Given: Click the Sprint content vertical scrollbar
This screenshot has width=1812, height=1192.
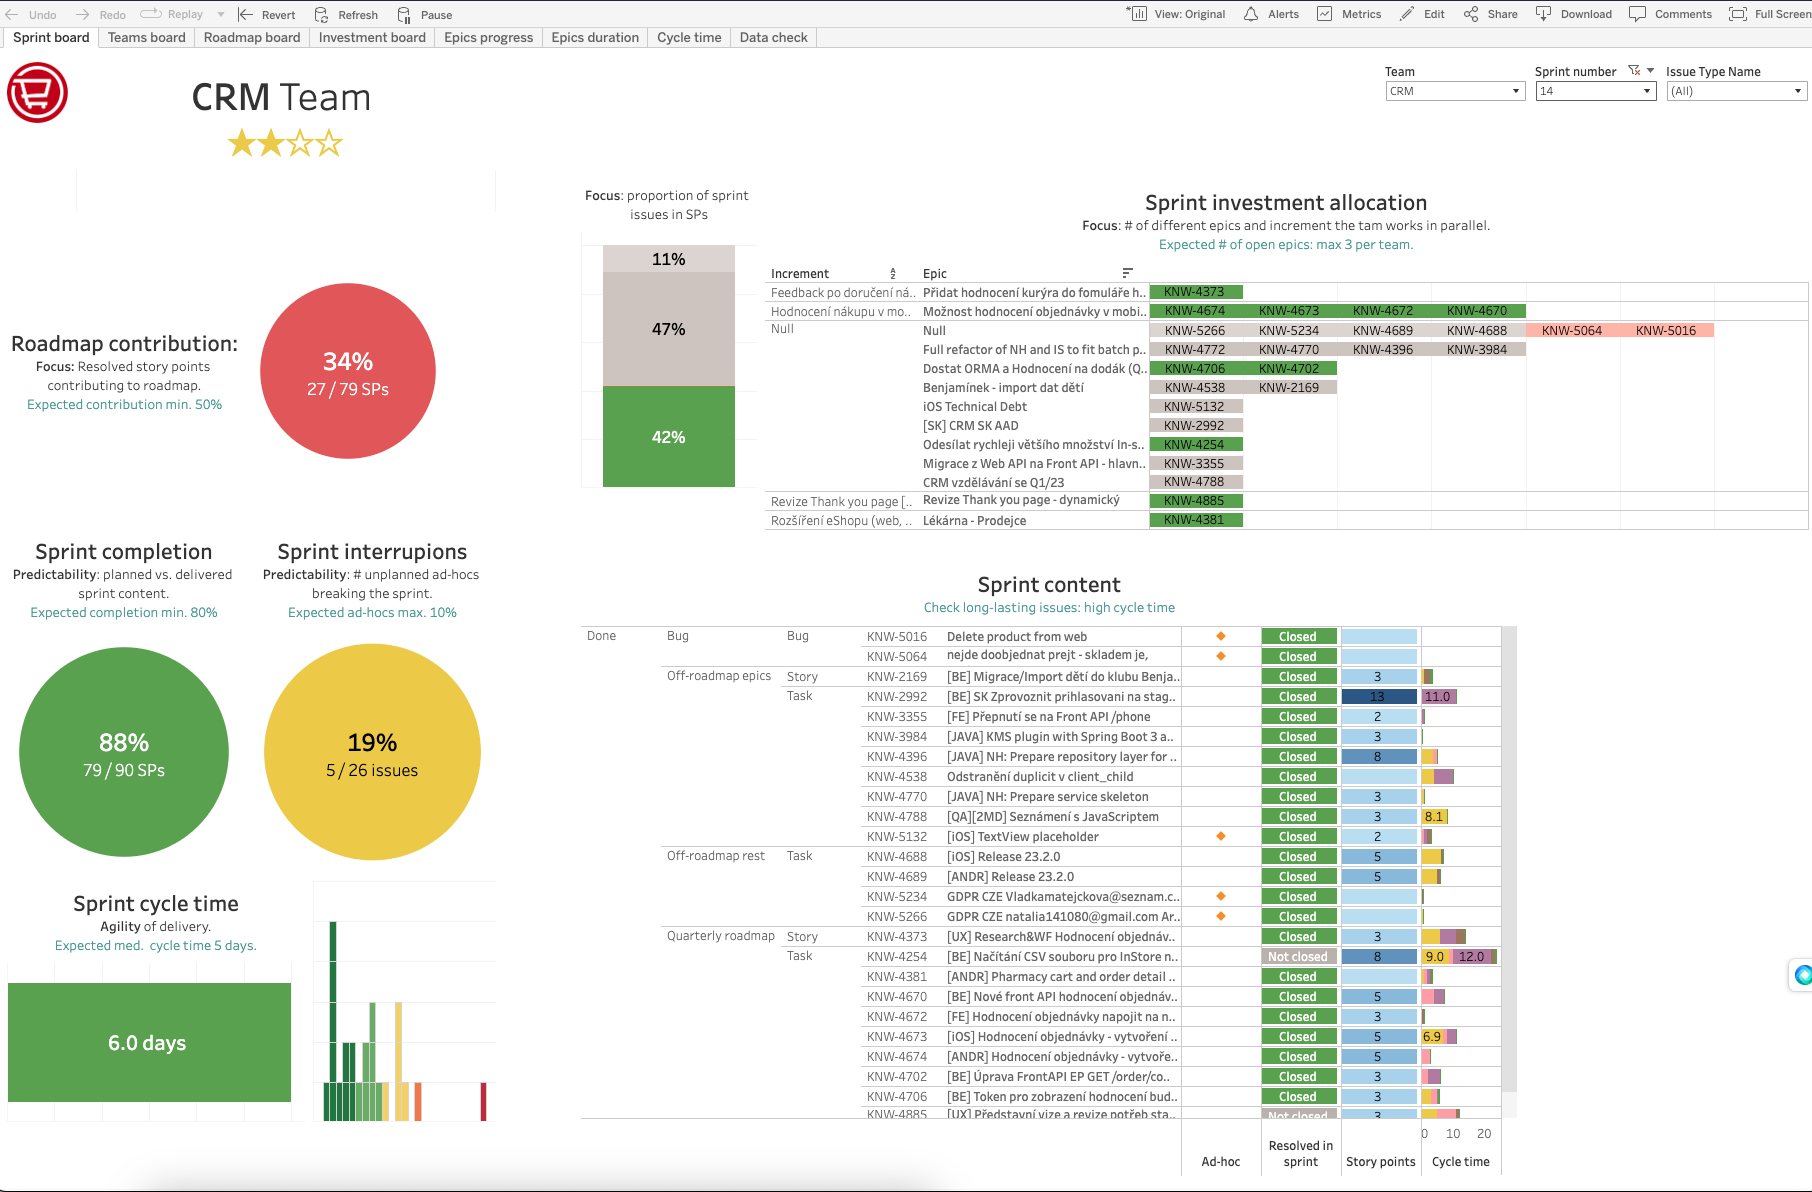Looking at the screenshot, I should [1510, 860].
